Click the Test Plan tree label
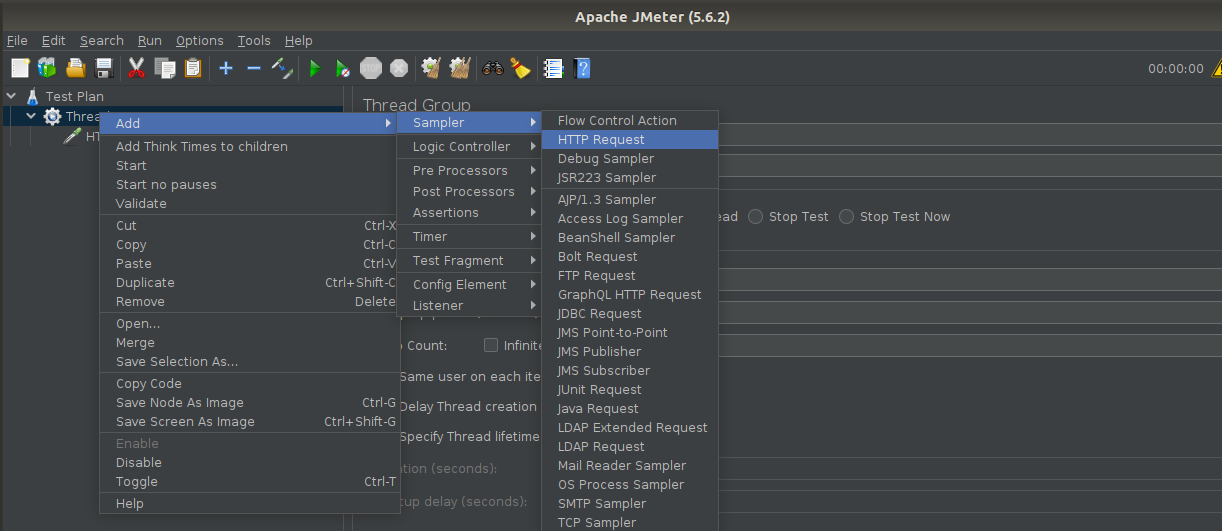This screenshot has width=1222, height=531. pos(74,97)
